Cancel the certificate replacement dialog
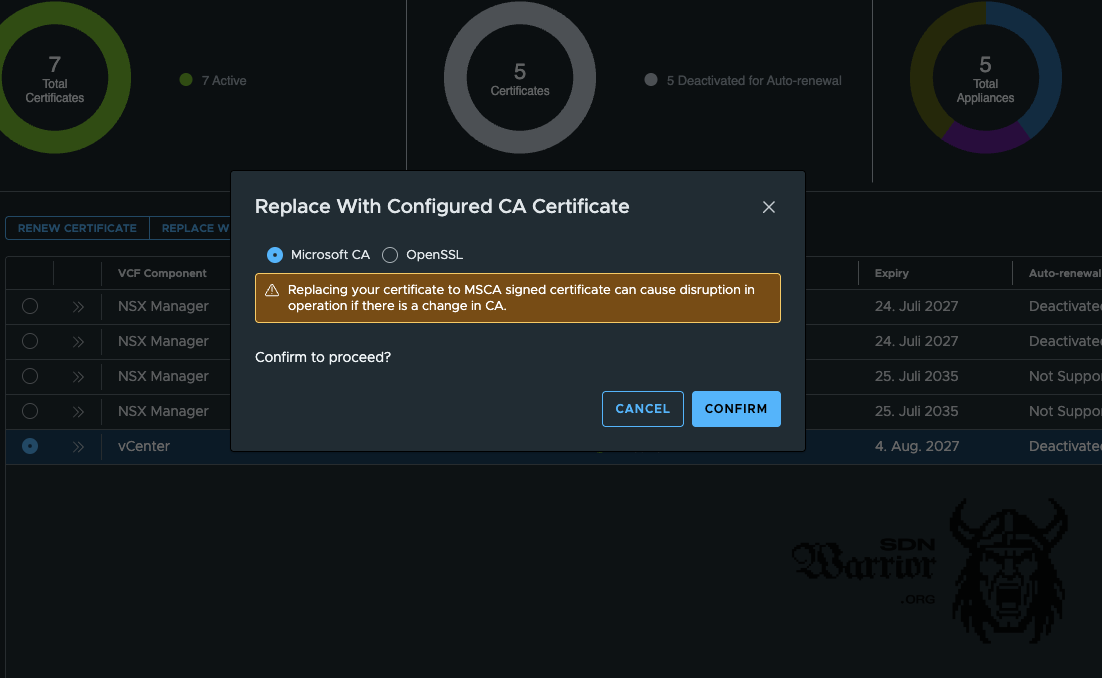 pos(642,408)
